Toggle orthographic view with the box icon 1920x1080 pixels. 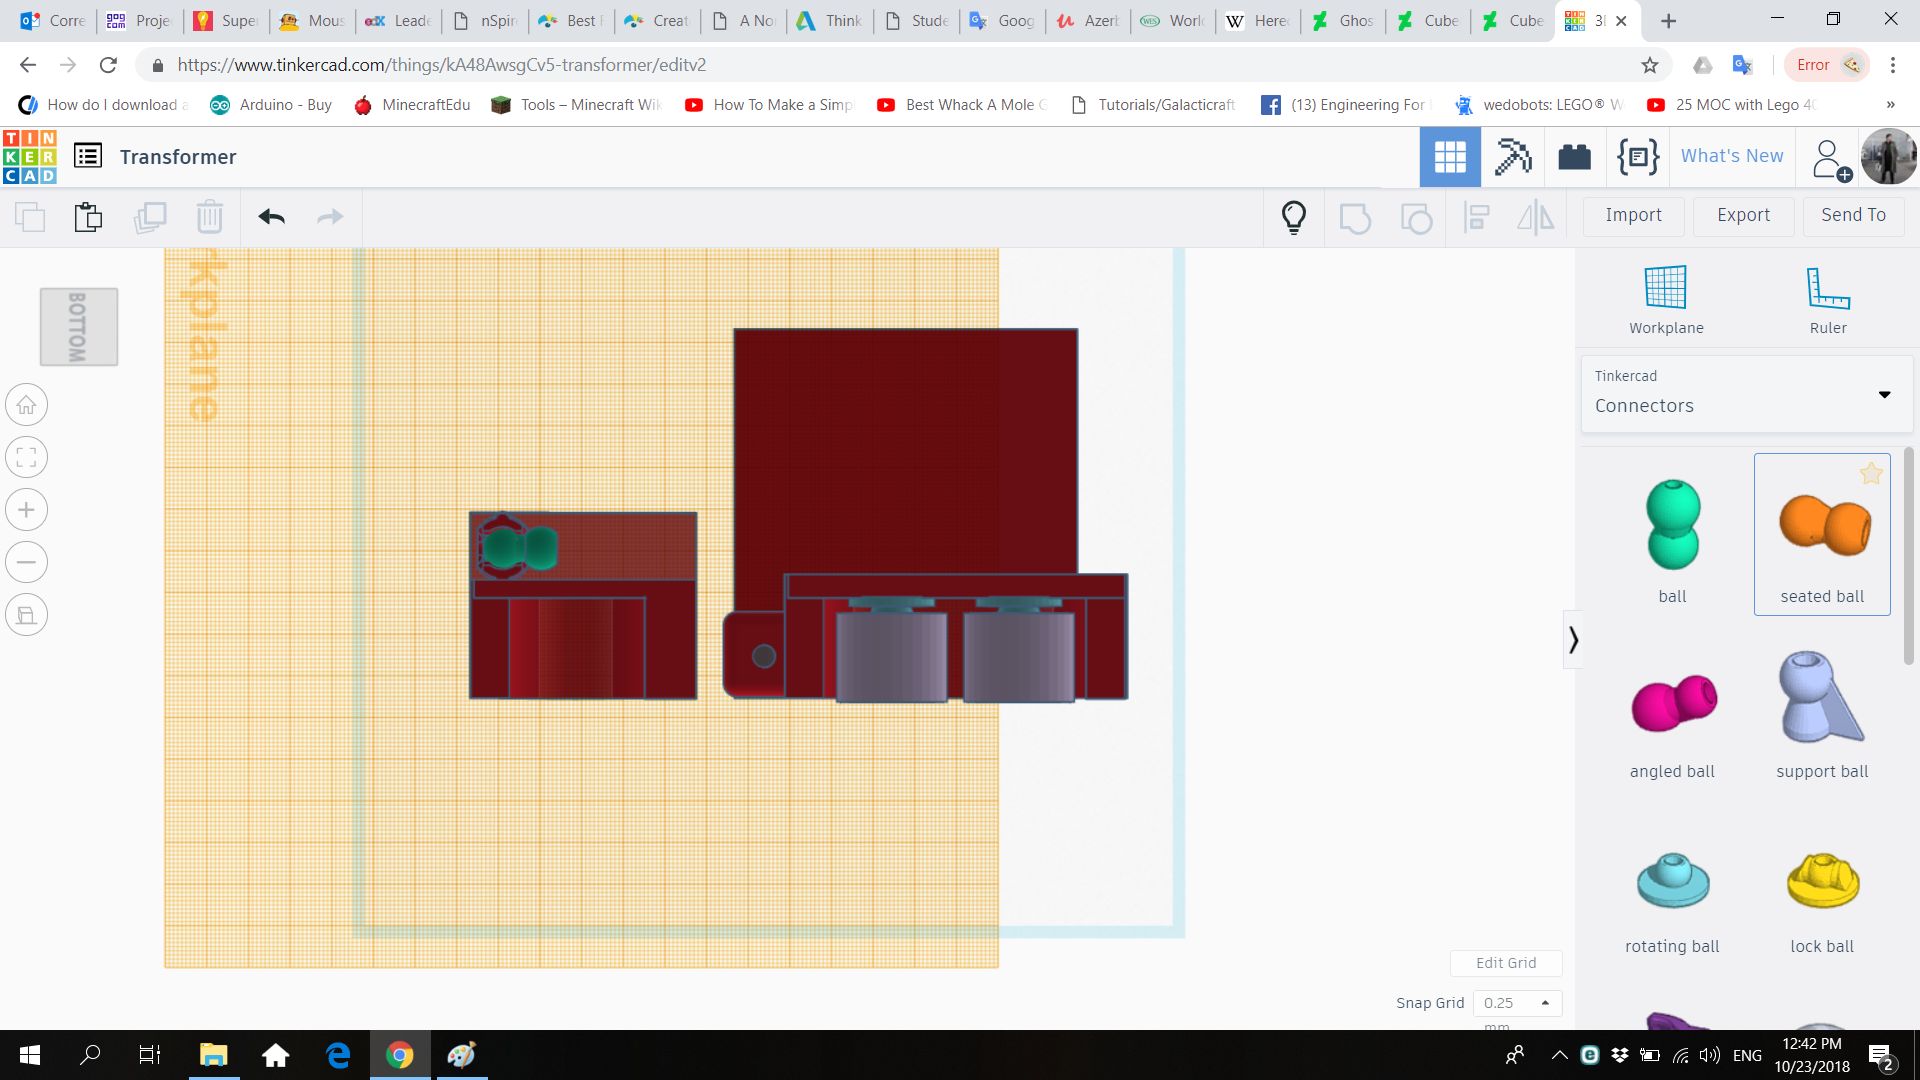coord(26,614)
